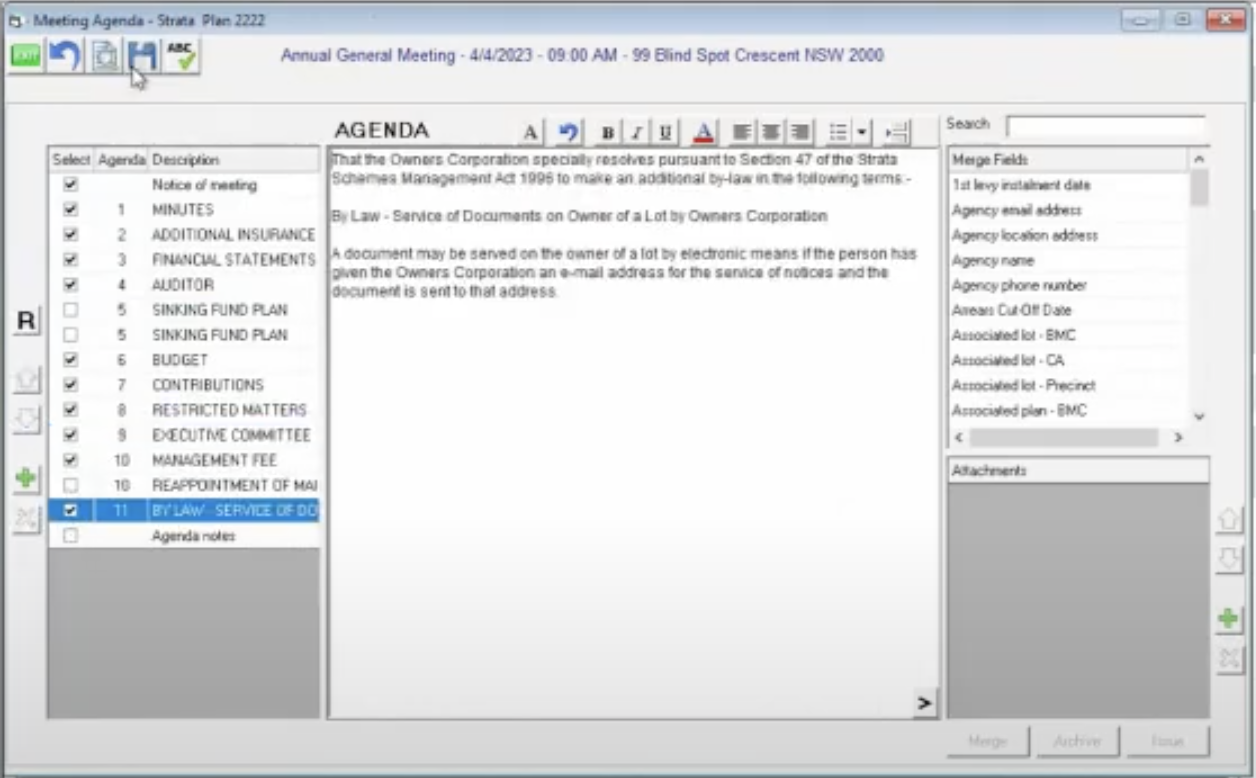1256x778 pixels.
Task: Open the bullet list style dropdown arrow
Action: coord(862,132)
